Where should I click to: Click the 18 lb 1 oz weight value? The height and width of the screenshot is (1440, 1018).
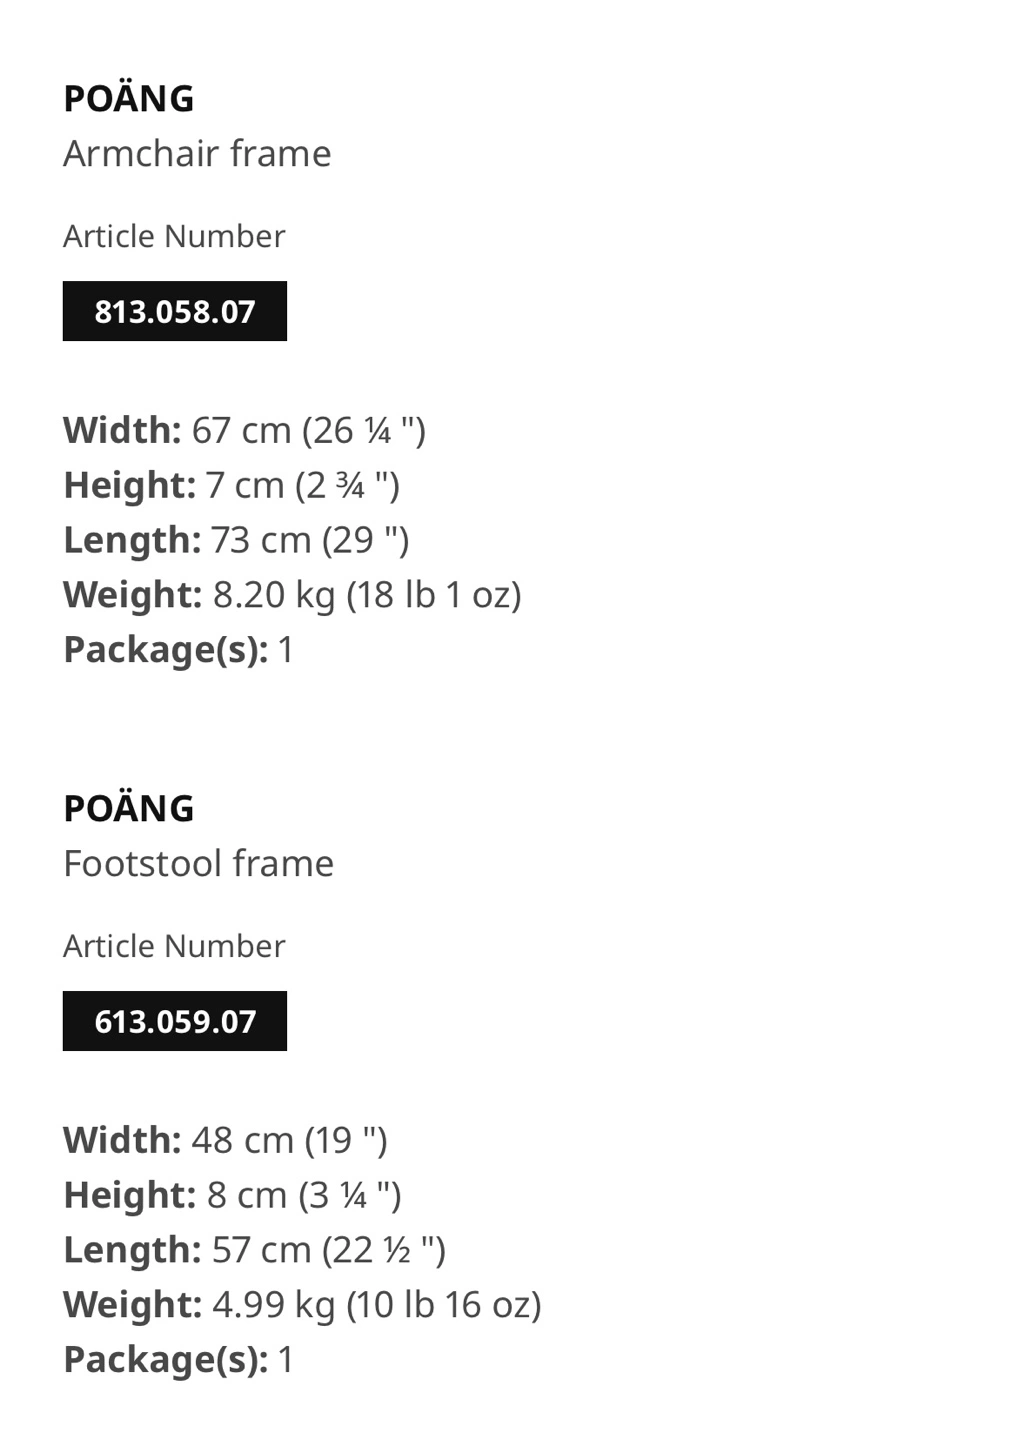(x=434, y=595)
